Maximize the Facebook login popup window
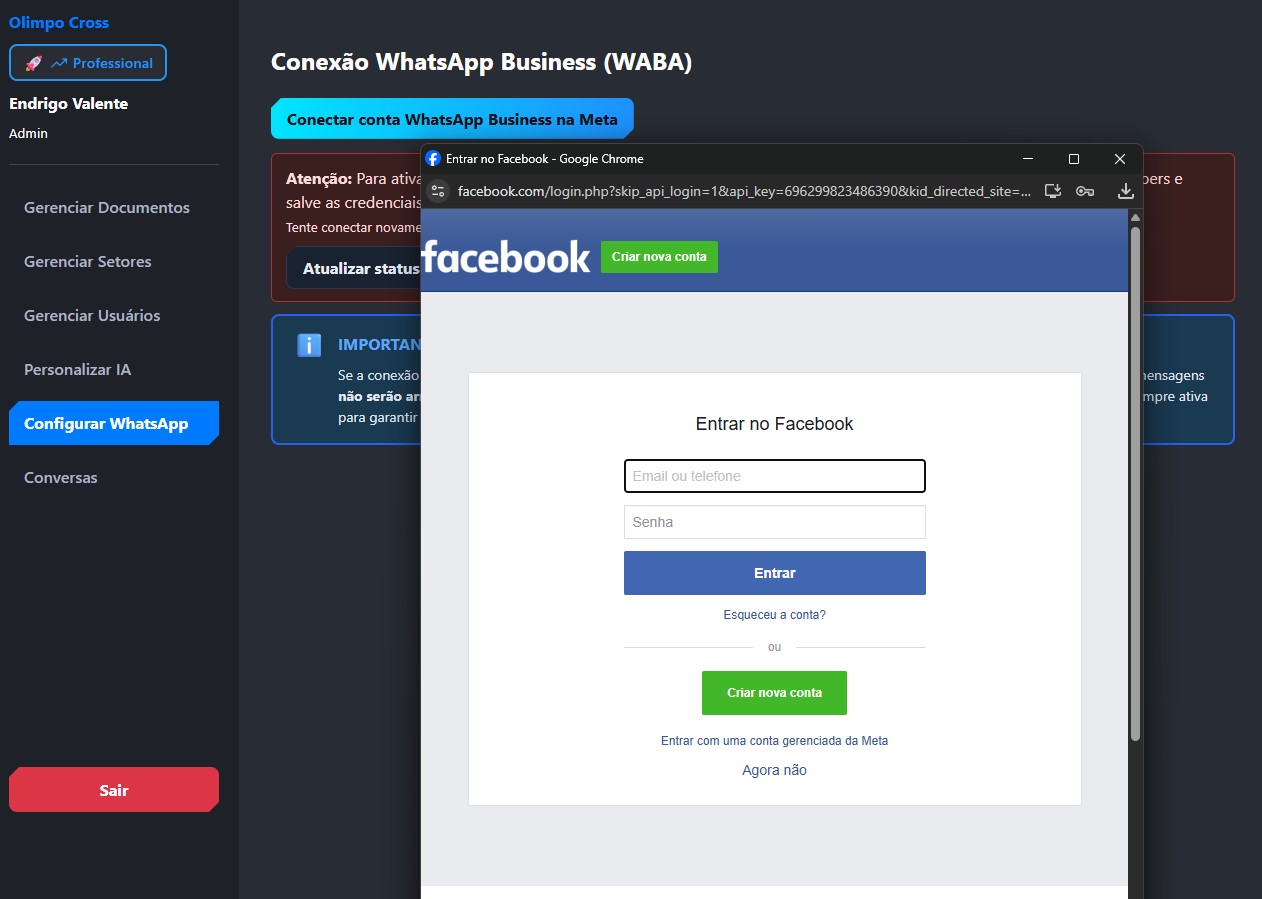Viewport: 1262px width, 899px height. (x=1074, y=159)
